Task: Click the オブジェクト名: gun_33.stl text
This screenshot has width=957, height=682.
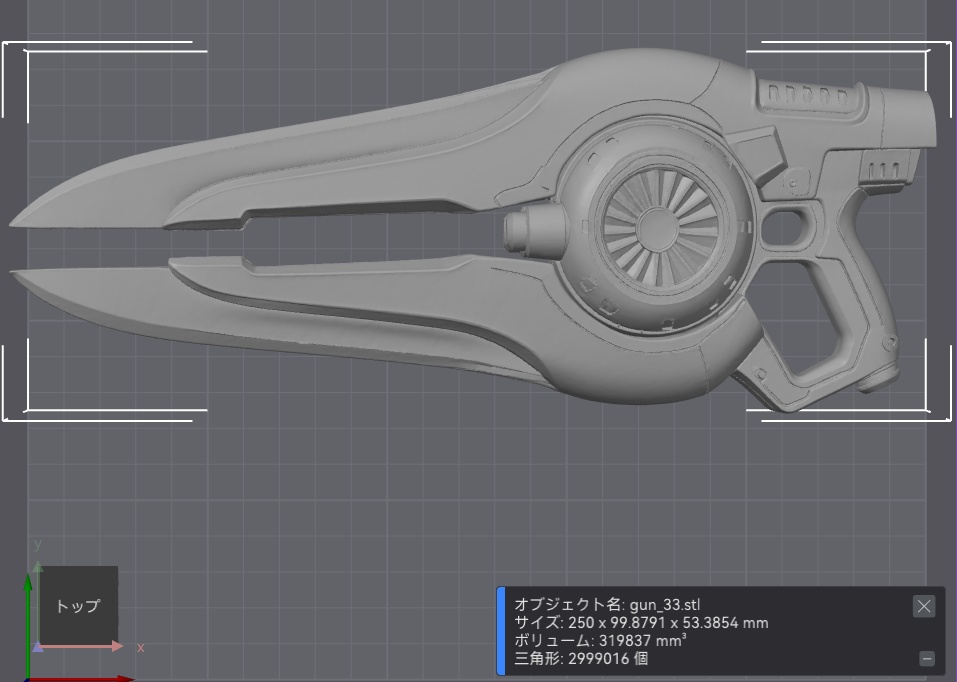Action: (x=607, y=604)
